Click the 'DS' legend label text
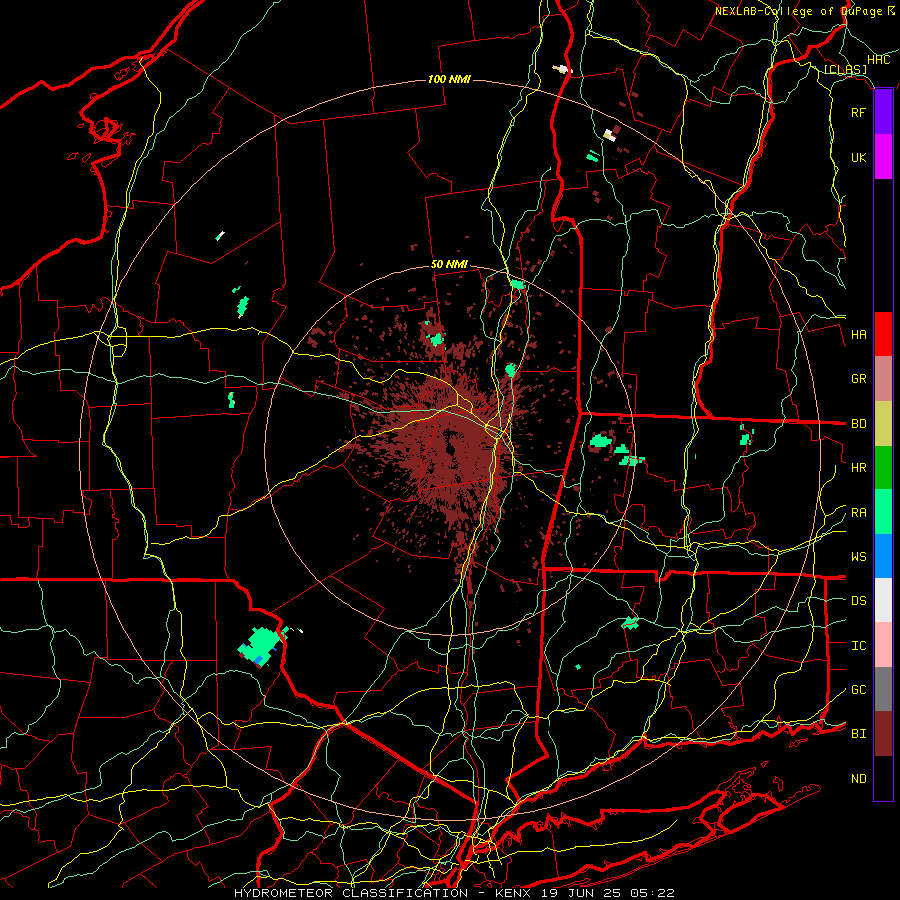900x900 pixels. (x=858, y=601)
